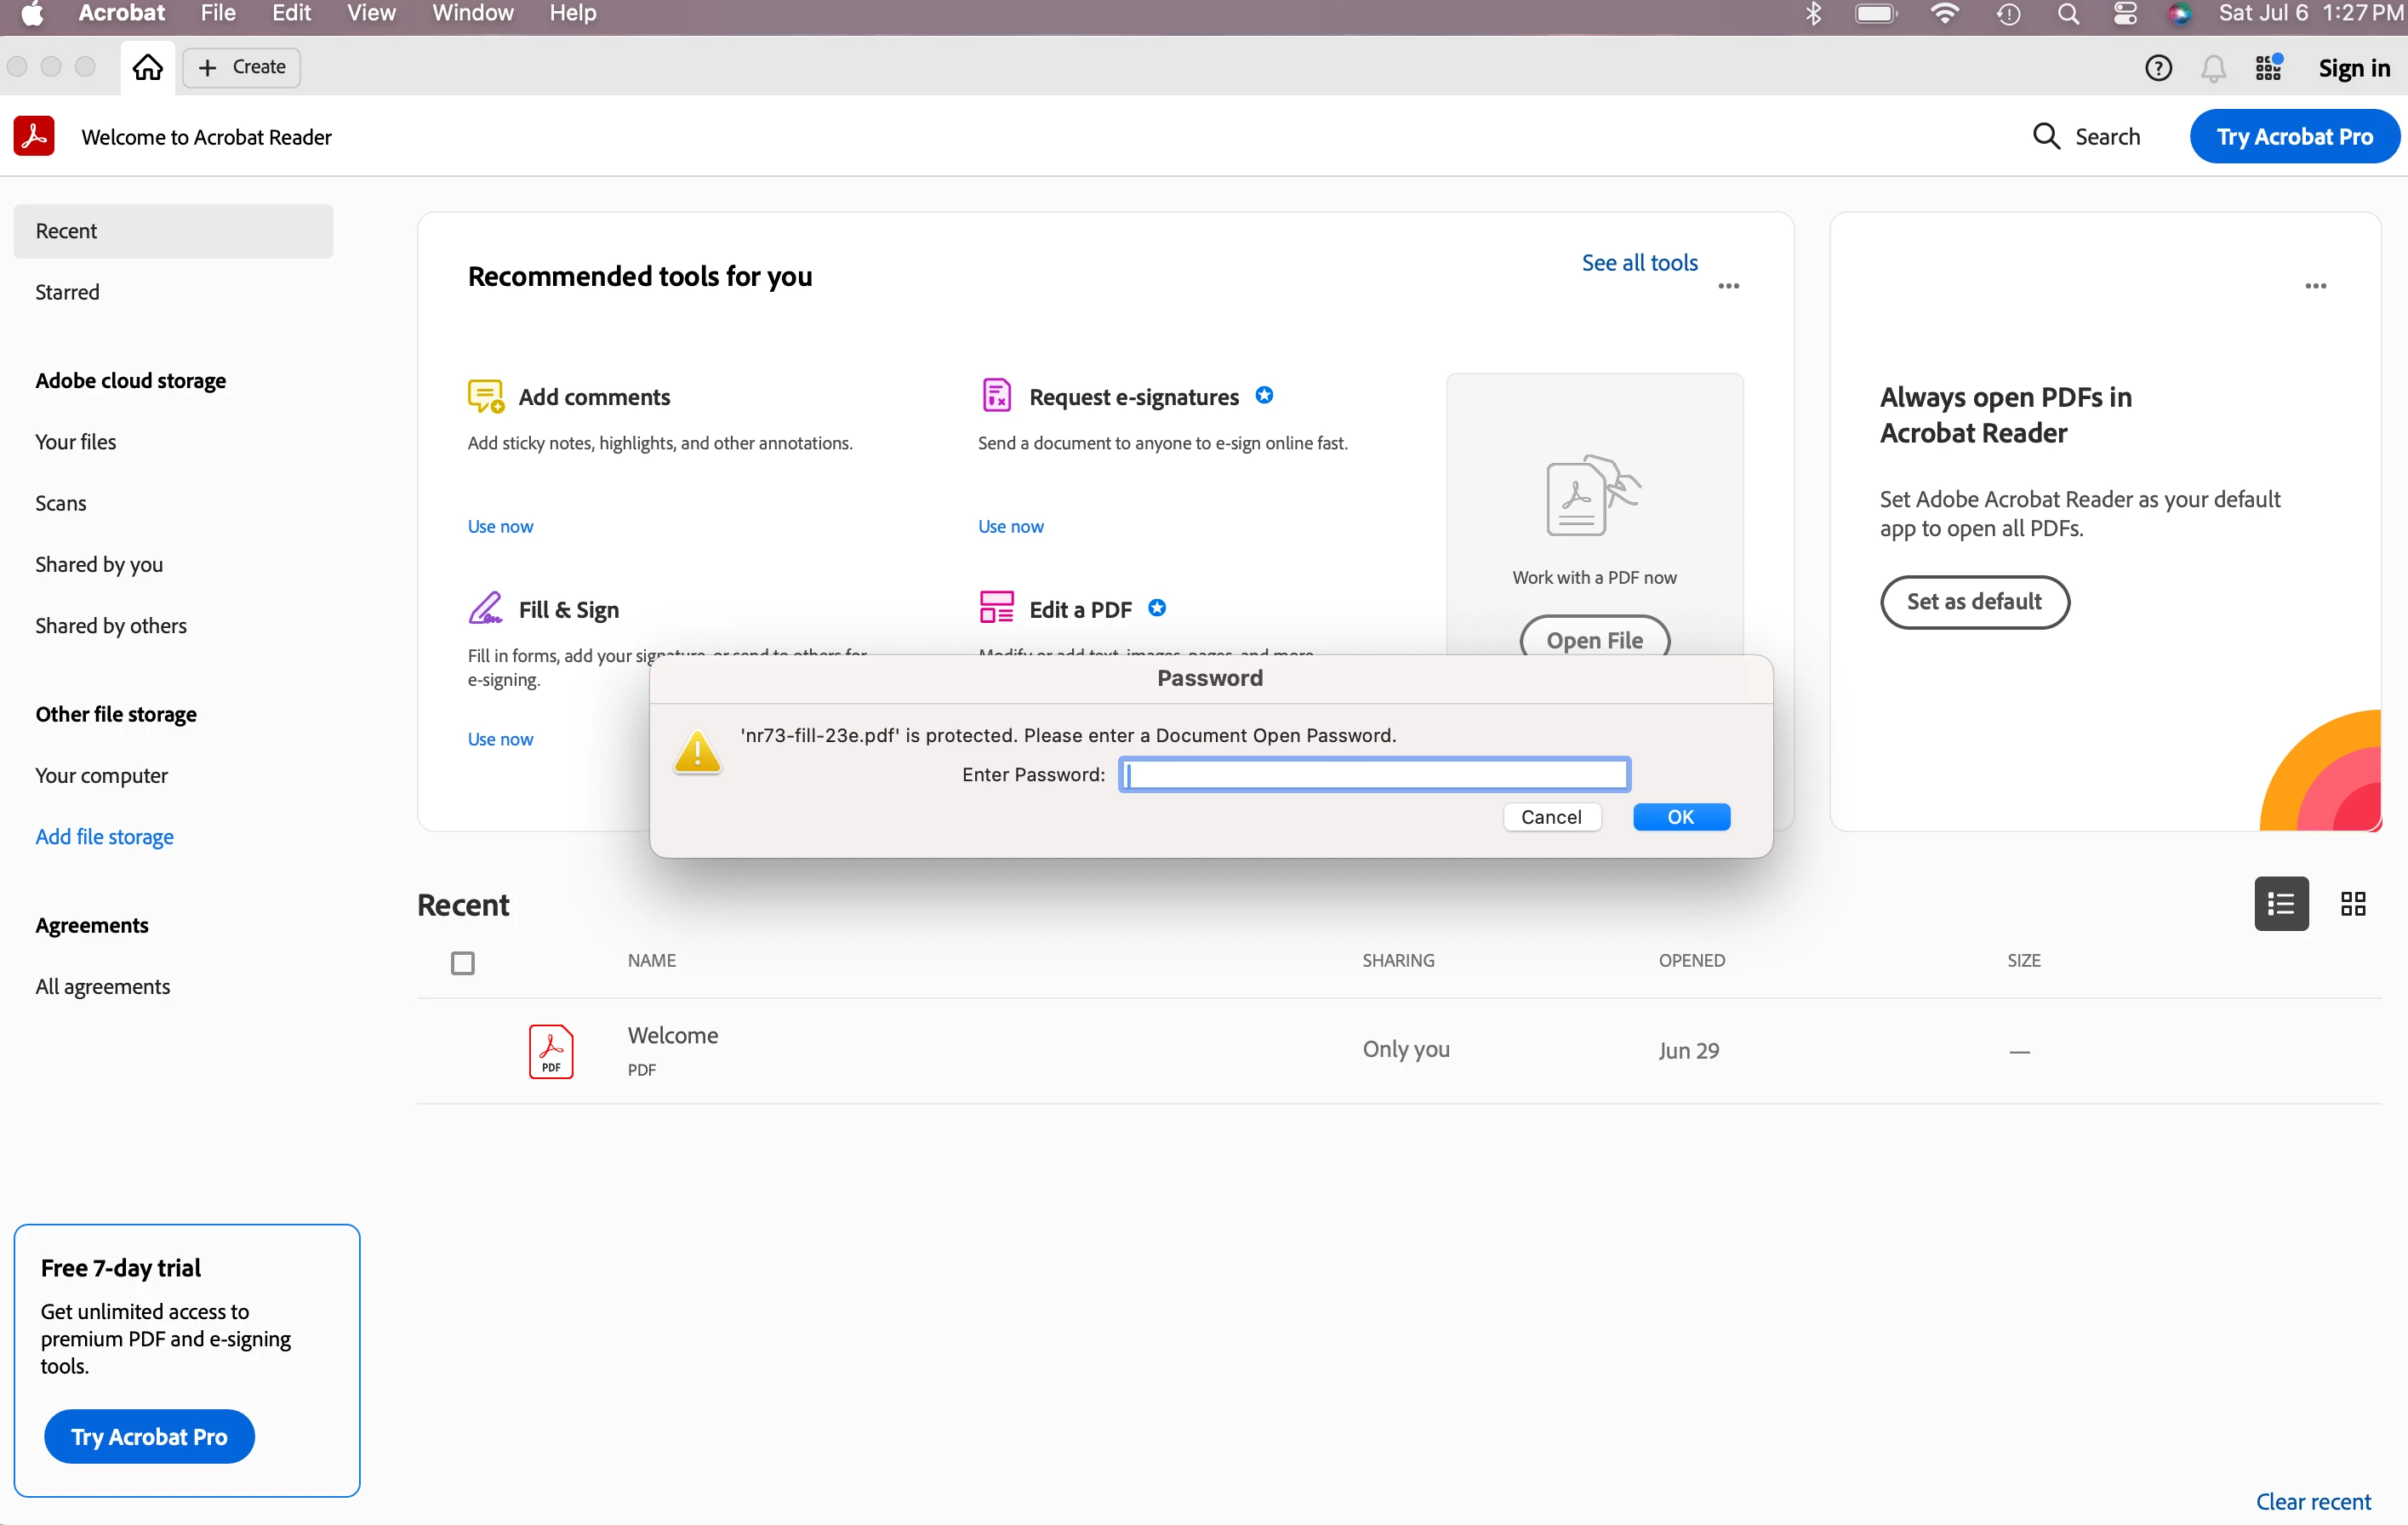Screen dimensions: 2408x1525
Task: Click the Home icon tab
Action: click(147, 67)
